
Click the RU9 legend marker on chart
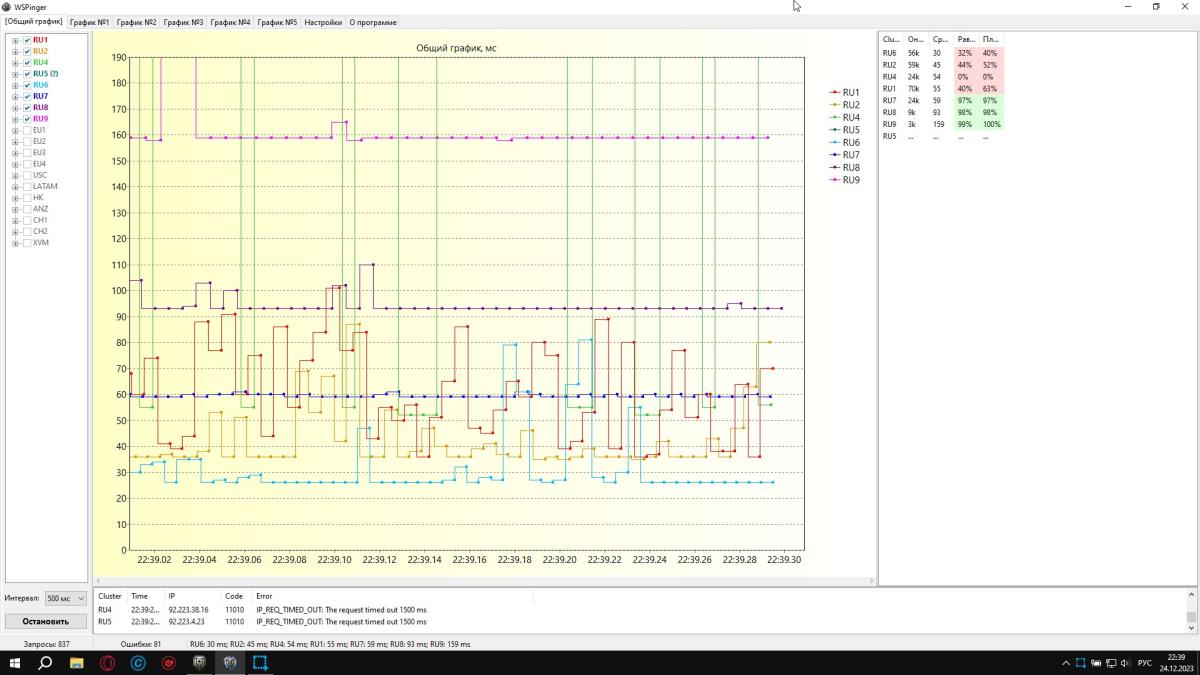[x=834, y=181]
